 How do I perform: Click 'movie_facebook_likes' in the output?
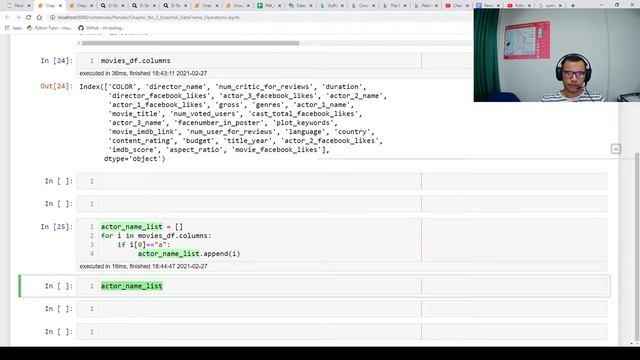point(276,149)
